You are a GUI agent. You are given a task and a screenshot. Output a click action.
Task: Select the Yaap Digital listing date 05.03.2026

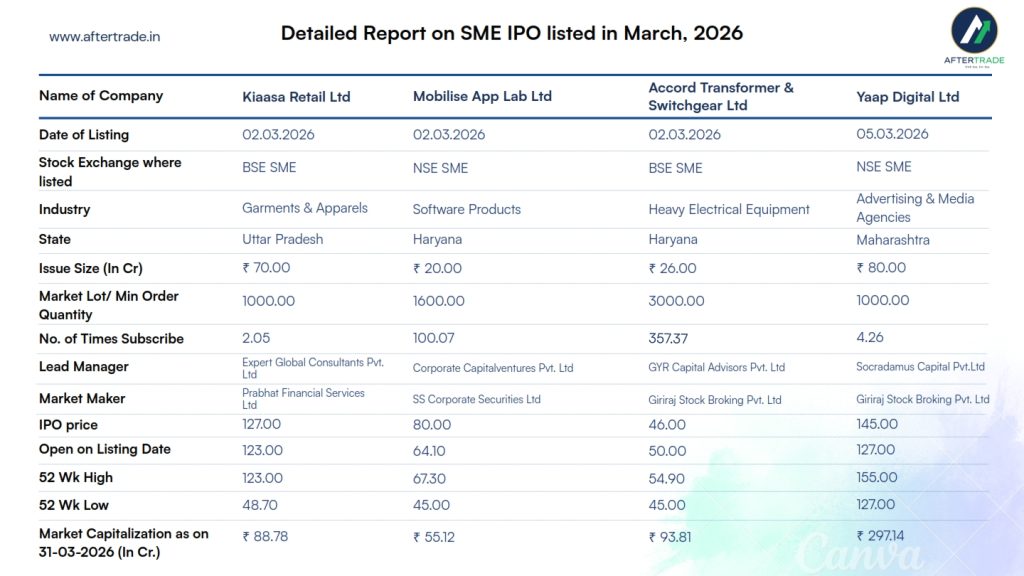coord(892,134)
